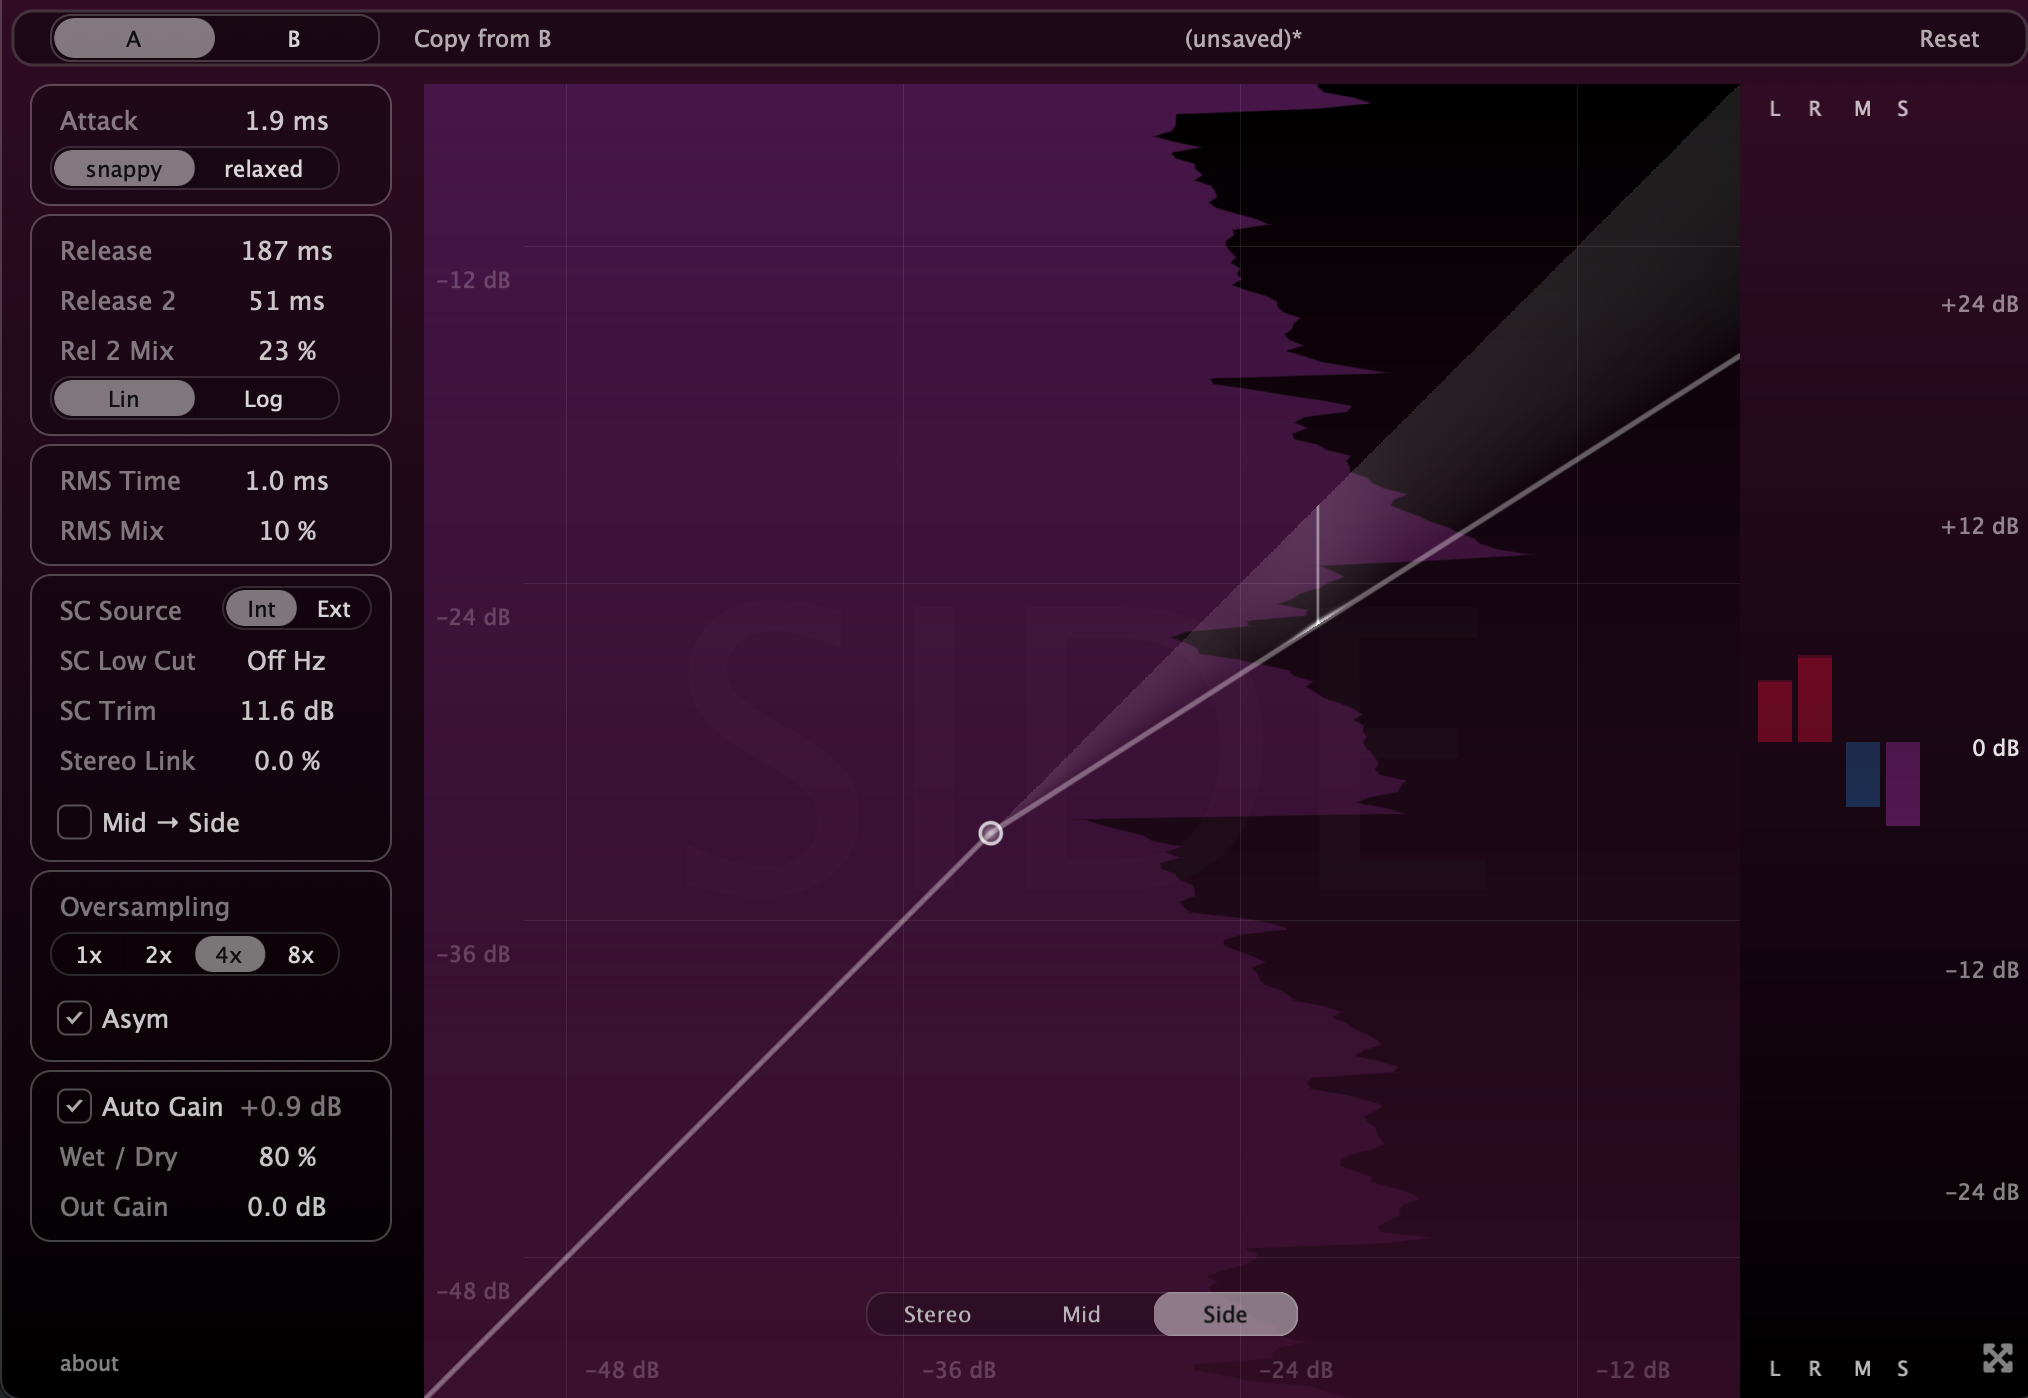Click the Wet / Dry value 80 %
The height and width of the screenshot is (1398, 2028).
[287, 1157]
